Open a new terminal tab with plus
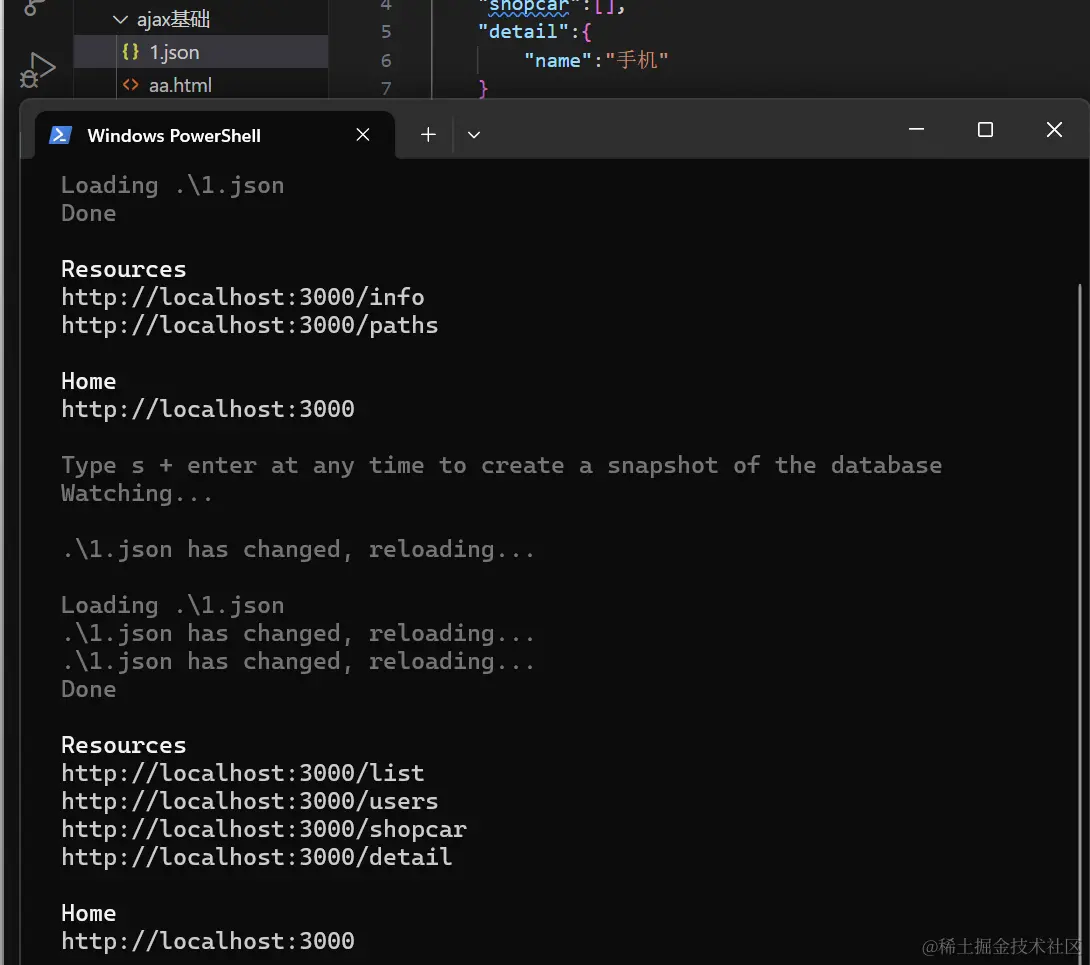Viewport: 1090px width, 965px height. 428,135
